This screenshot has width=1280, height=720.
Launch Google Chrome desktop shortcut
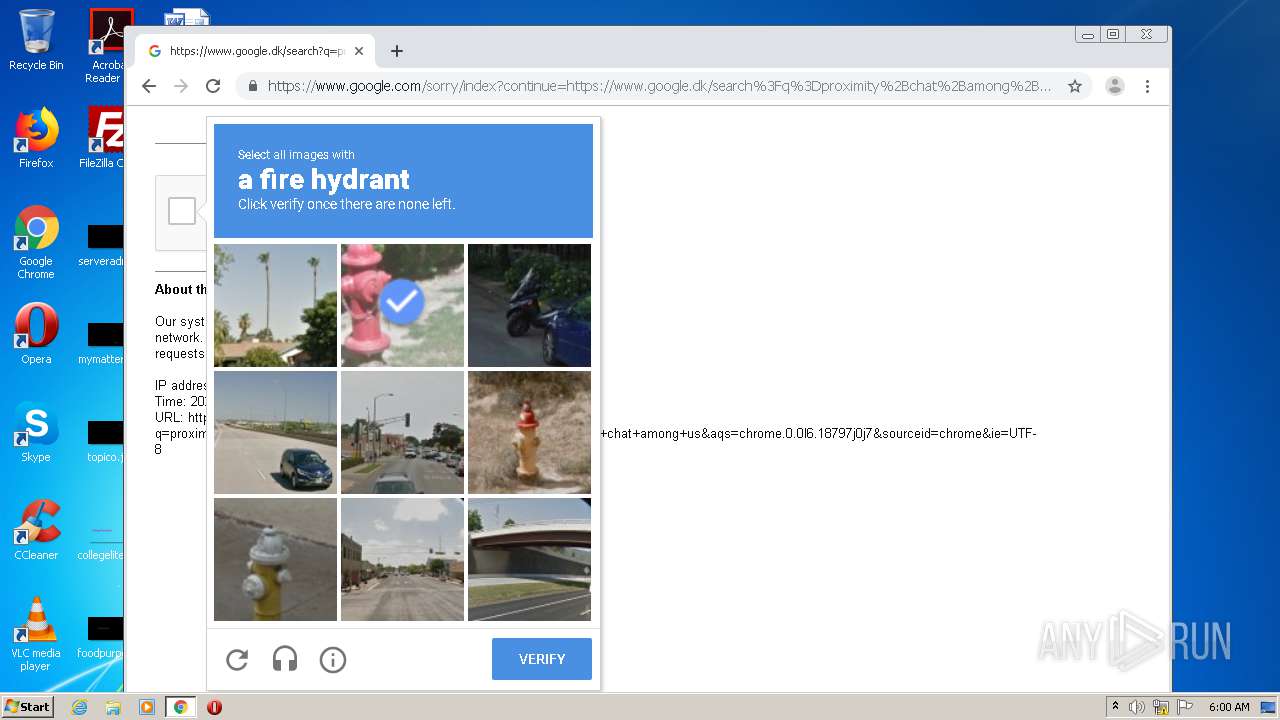pos(36,242)
